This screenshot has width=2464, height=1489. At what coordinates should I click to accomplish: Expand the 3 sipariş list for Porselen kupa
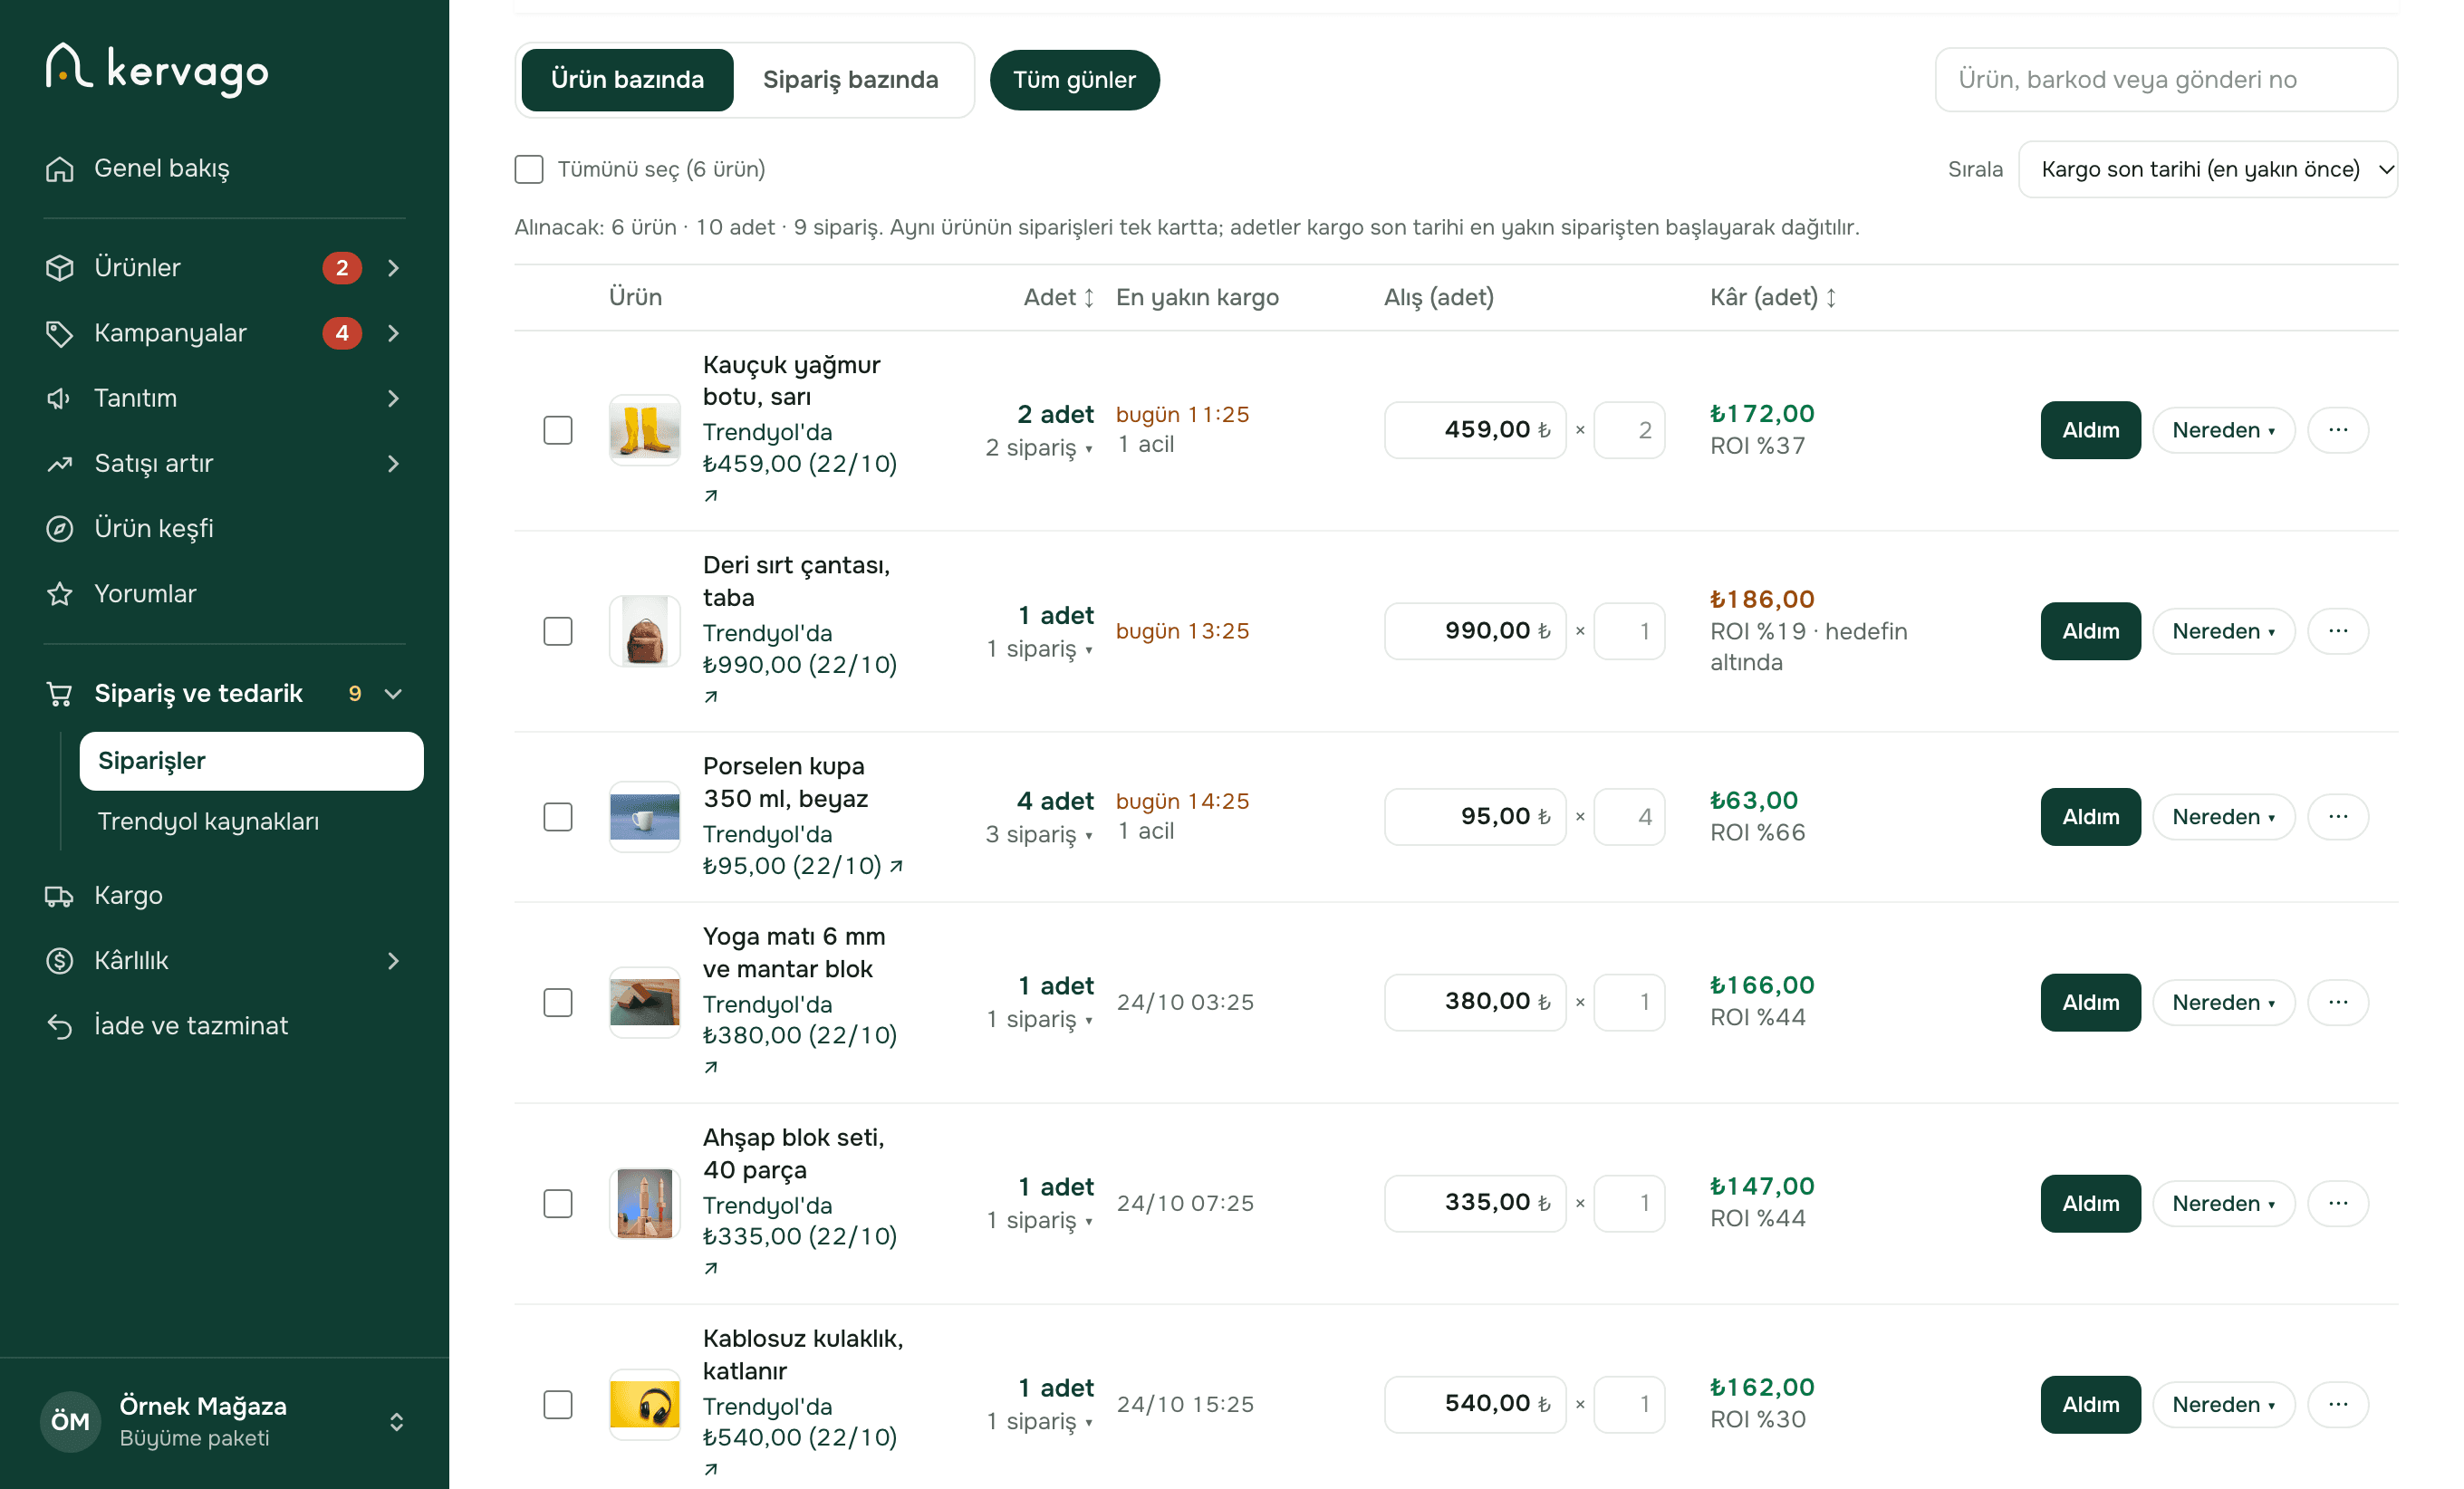pyautogui.click(x=1039, y=834)
